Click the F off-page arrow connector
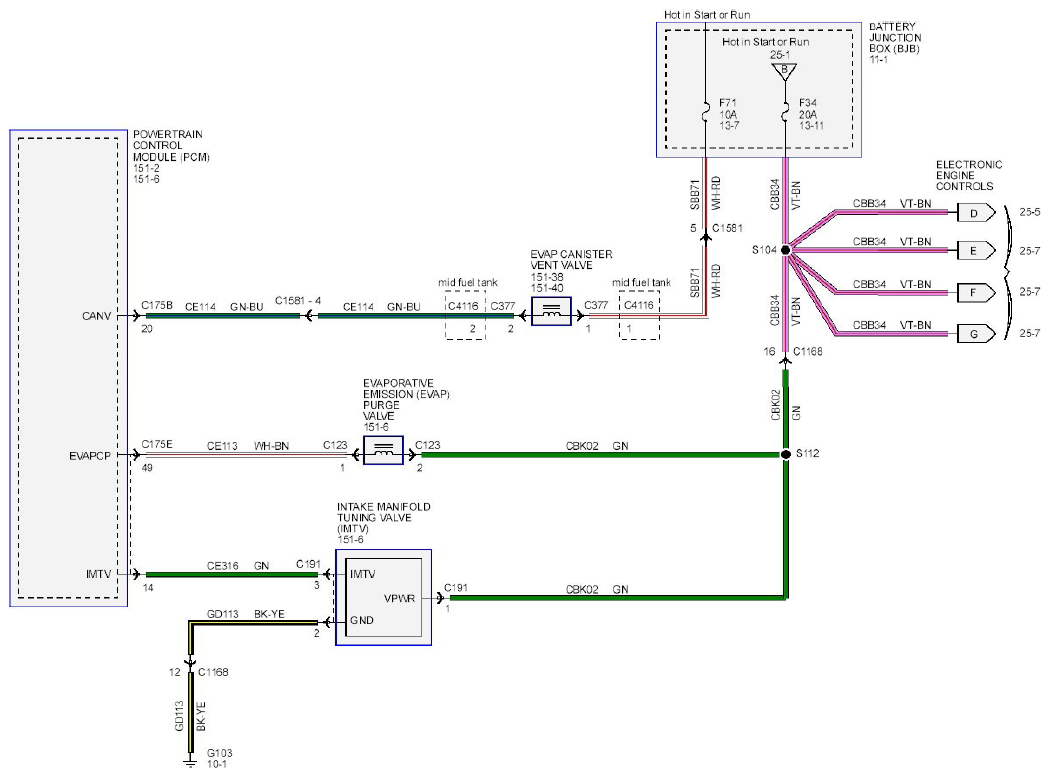The height and width of the screenshot is (777, 1050). point(976,293)
